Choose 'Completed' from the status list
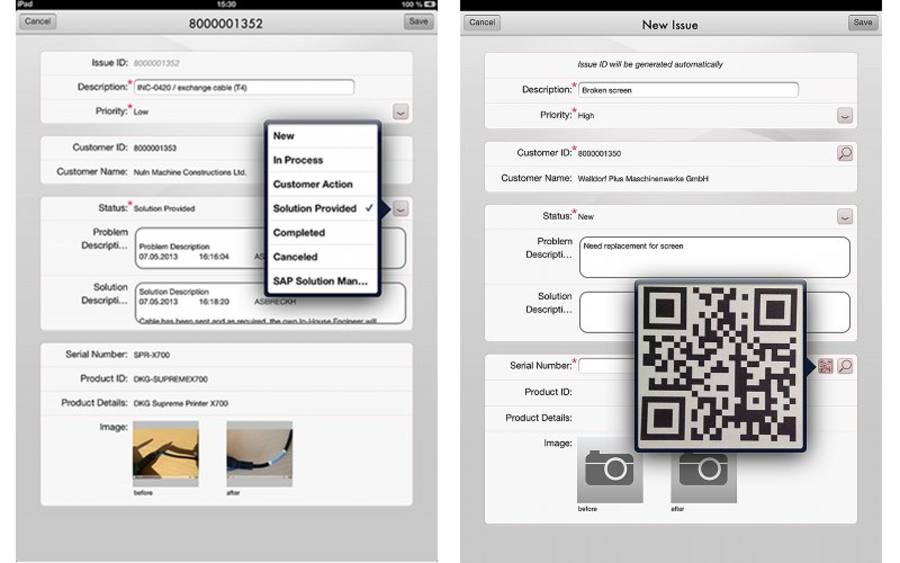 pyautogui.click(x=322, y=232)
